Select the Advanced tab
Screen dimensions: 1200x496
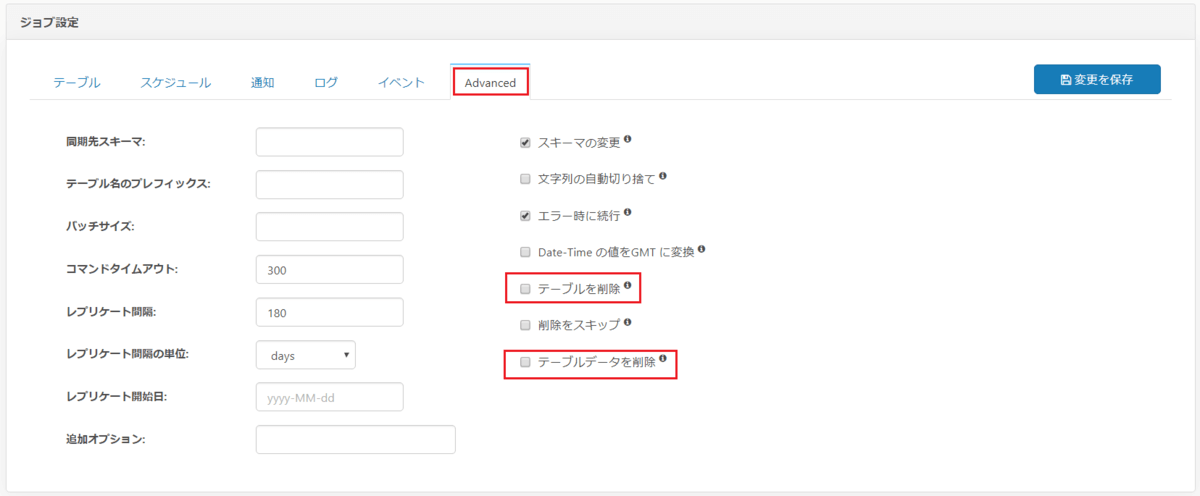coord(490,83)
